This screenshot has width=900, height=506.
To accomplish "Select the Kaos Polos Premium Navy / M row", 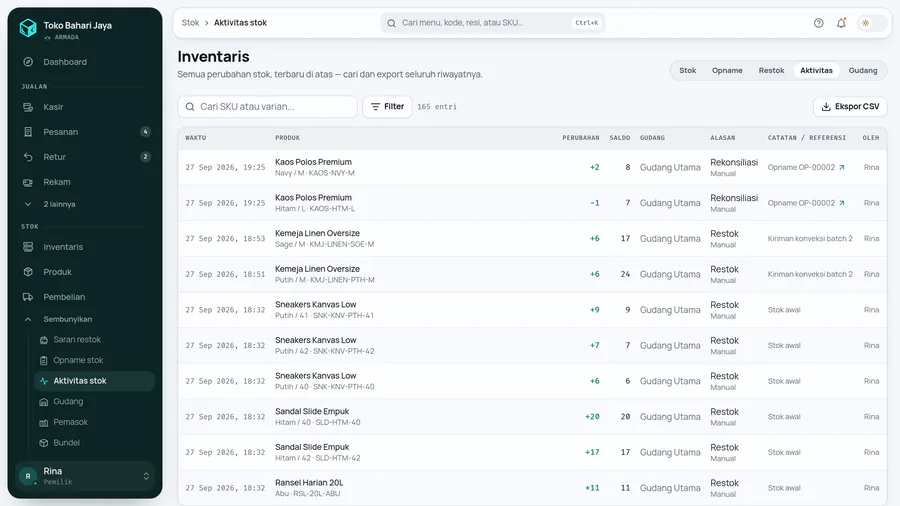I will (532, 168).
